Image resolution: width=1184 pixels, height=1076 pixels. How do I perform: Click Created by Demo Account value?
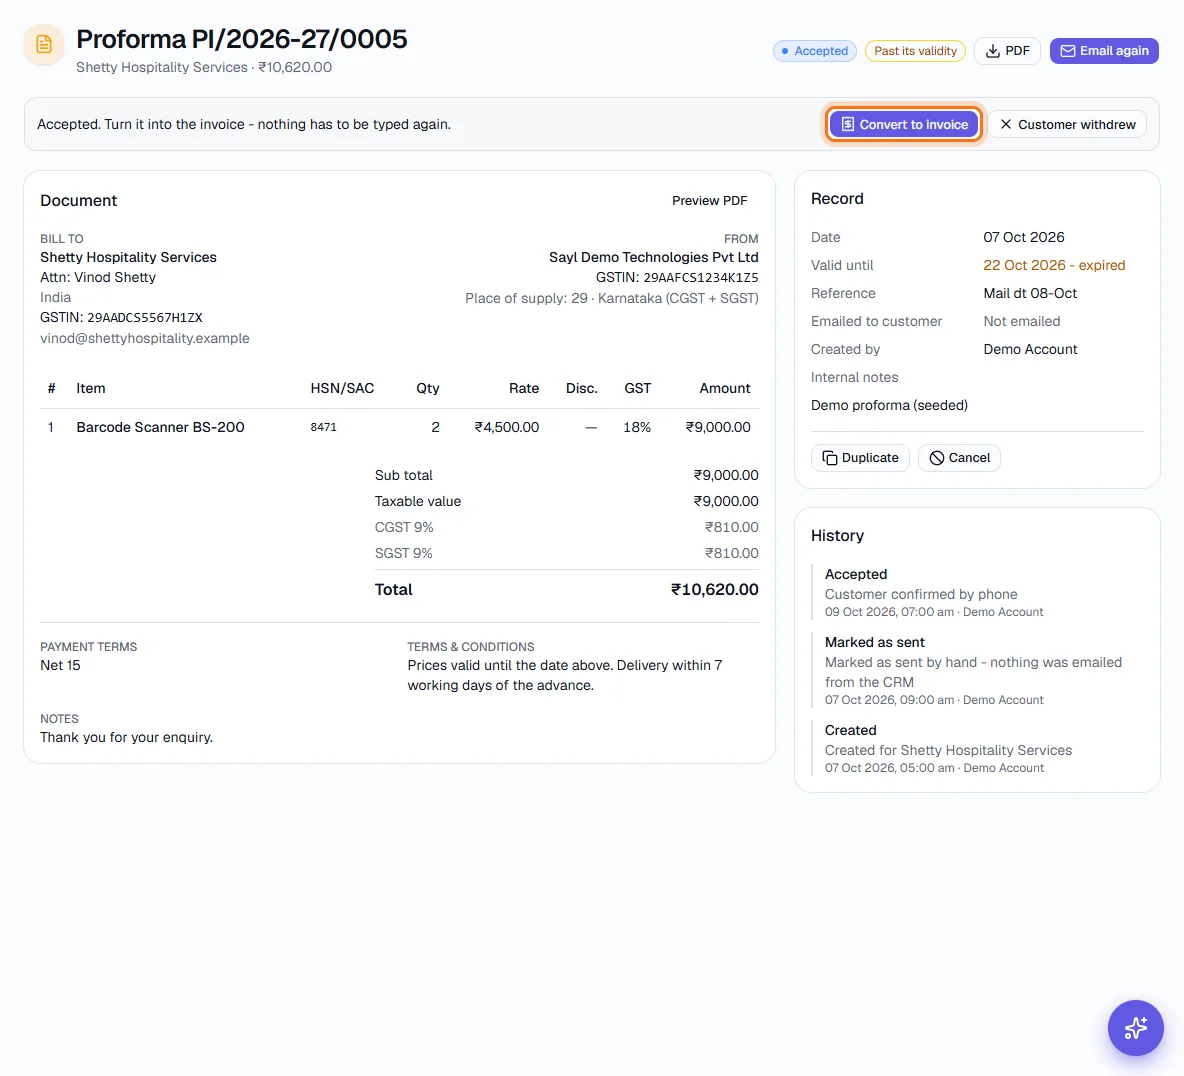click(1030, 349)
